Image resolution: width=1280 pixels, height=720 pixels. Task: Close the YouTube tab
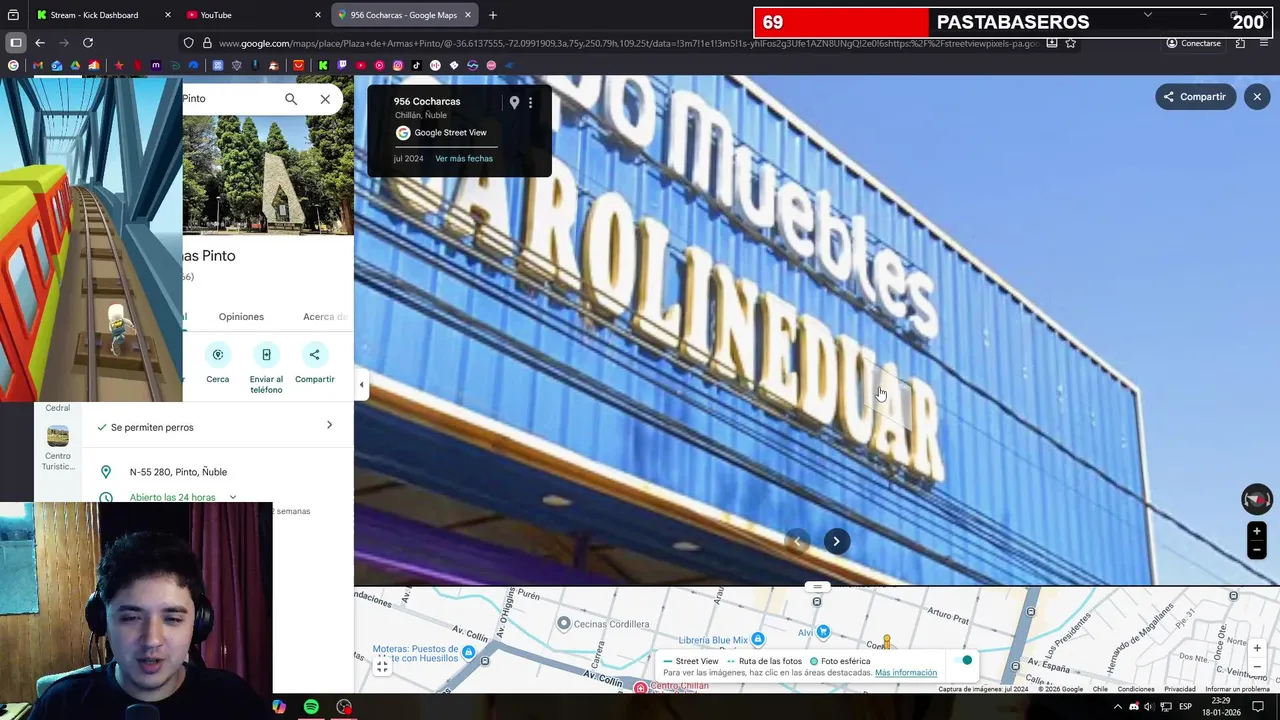(318, 15)
